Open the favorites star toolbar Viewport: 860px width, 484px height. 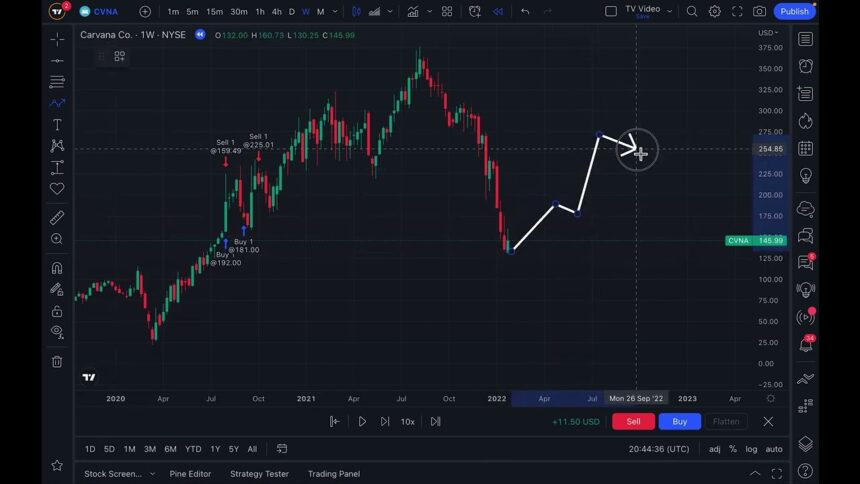57,465
